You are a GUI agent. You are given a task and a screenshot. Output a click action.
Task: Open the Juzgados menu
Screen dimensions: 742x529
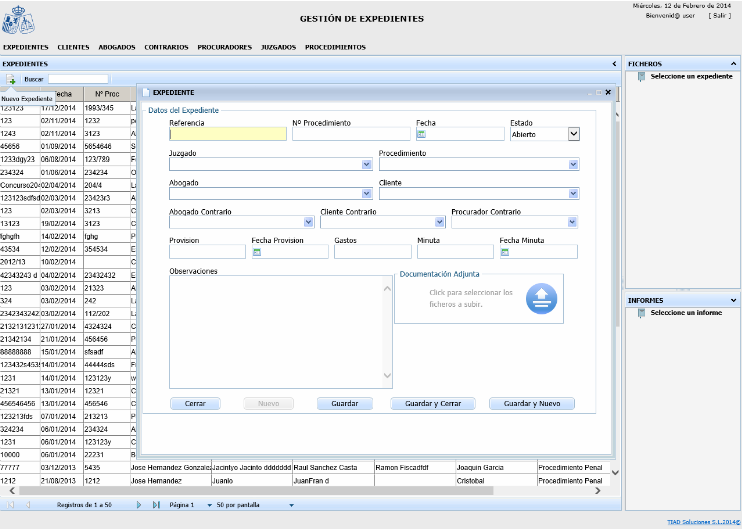(x=277, y=47)
